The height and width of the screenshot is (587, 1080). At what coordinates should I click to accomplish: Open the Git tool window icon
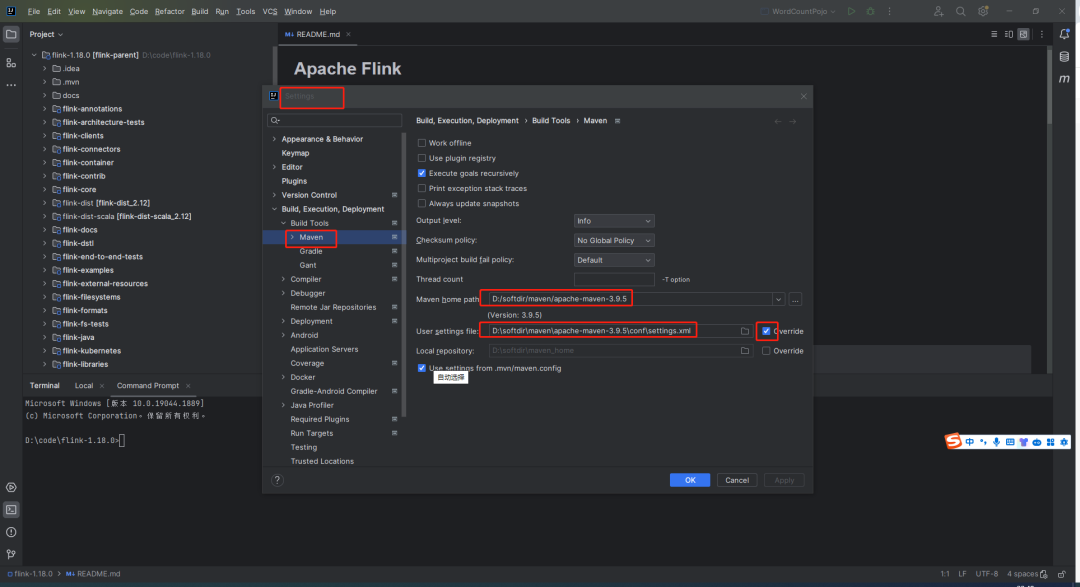[11, 554]
